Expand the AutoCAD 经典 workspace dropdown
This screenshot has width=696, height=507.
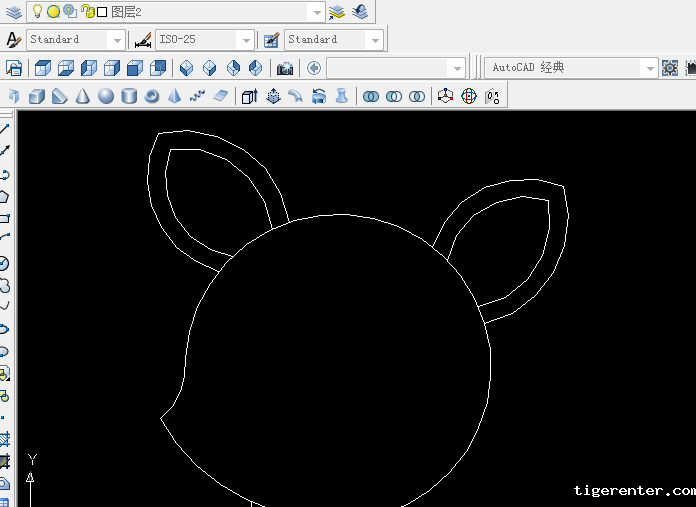(650, 68)
